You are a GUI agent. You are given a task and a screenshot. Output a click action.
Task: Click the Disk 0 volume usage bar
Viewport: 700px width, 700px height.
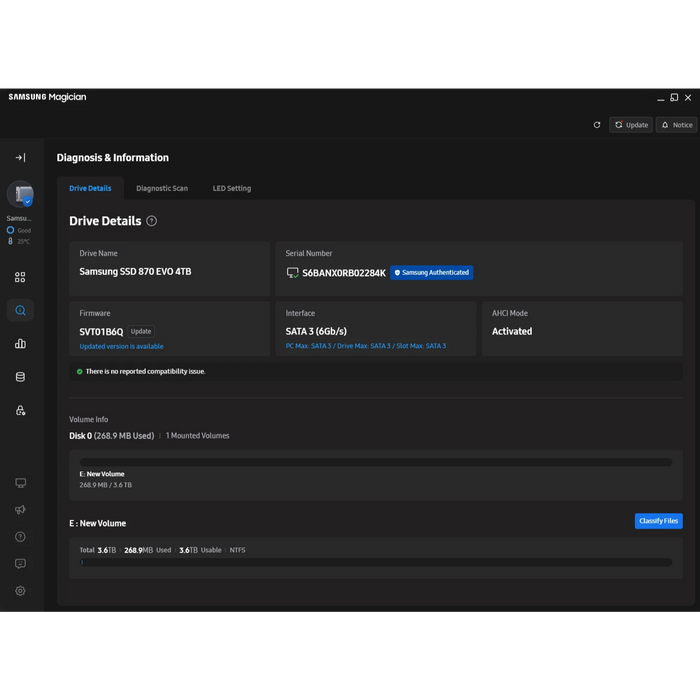coord(376,462)
